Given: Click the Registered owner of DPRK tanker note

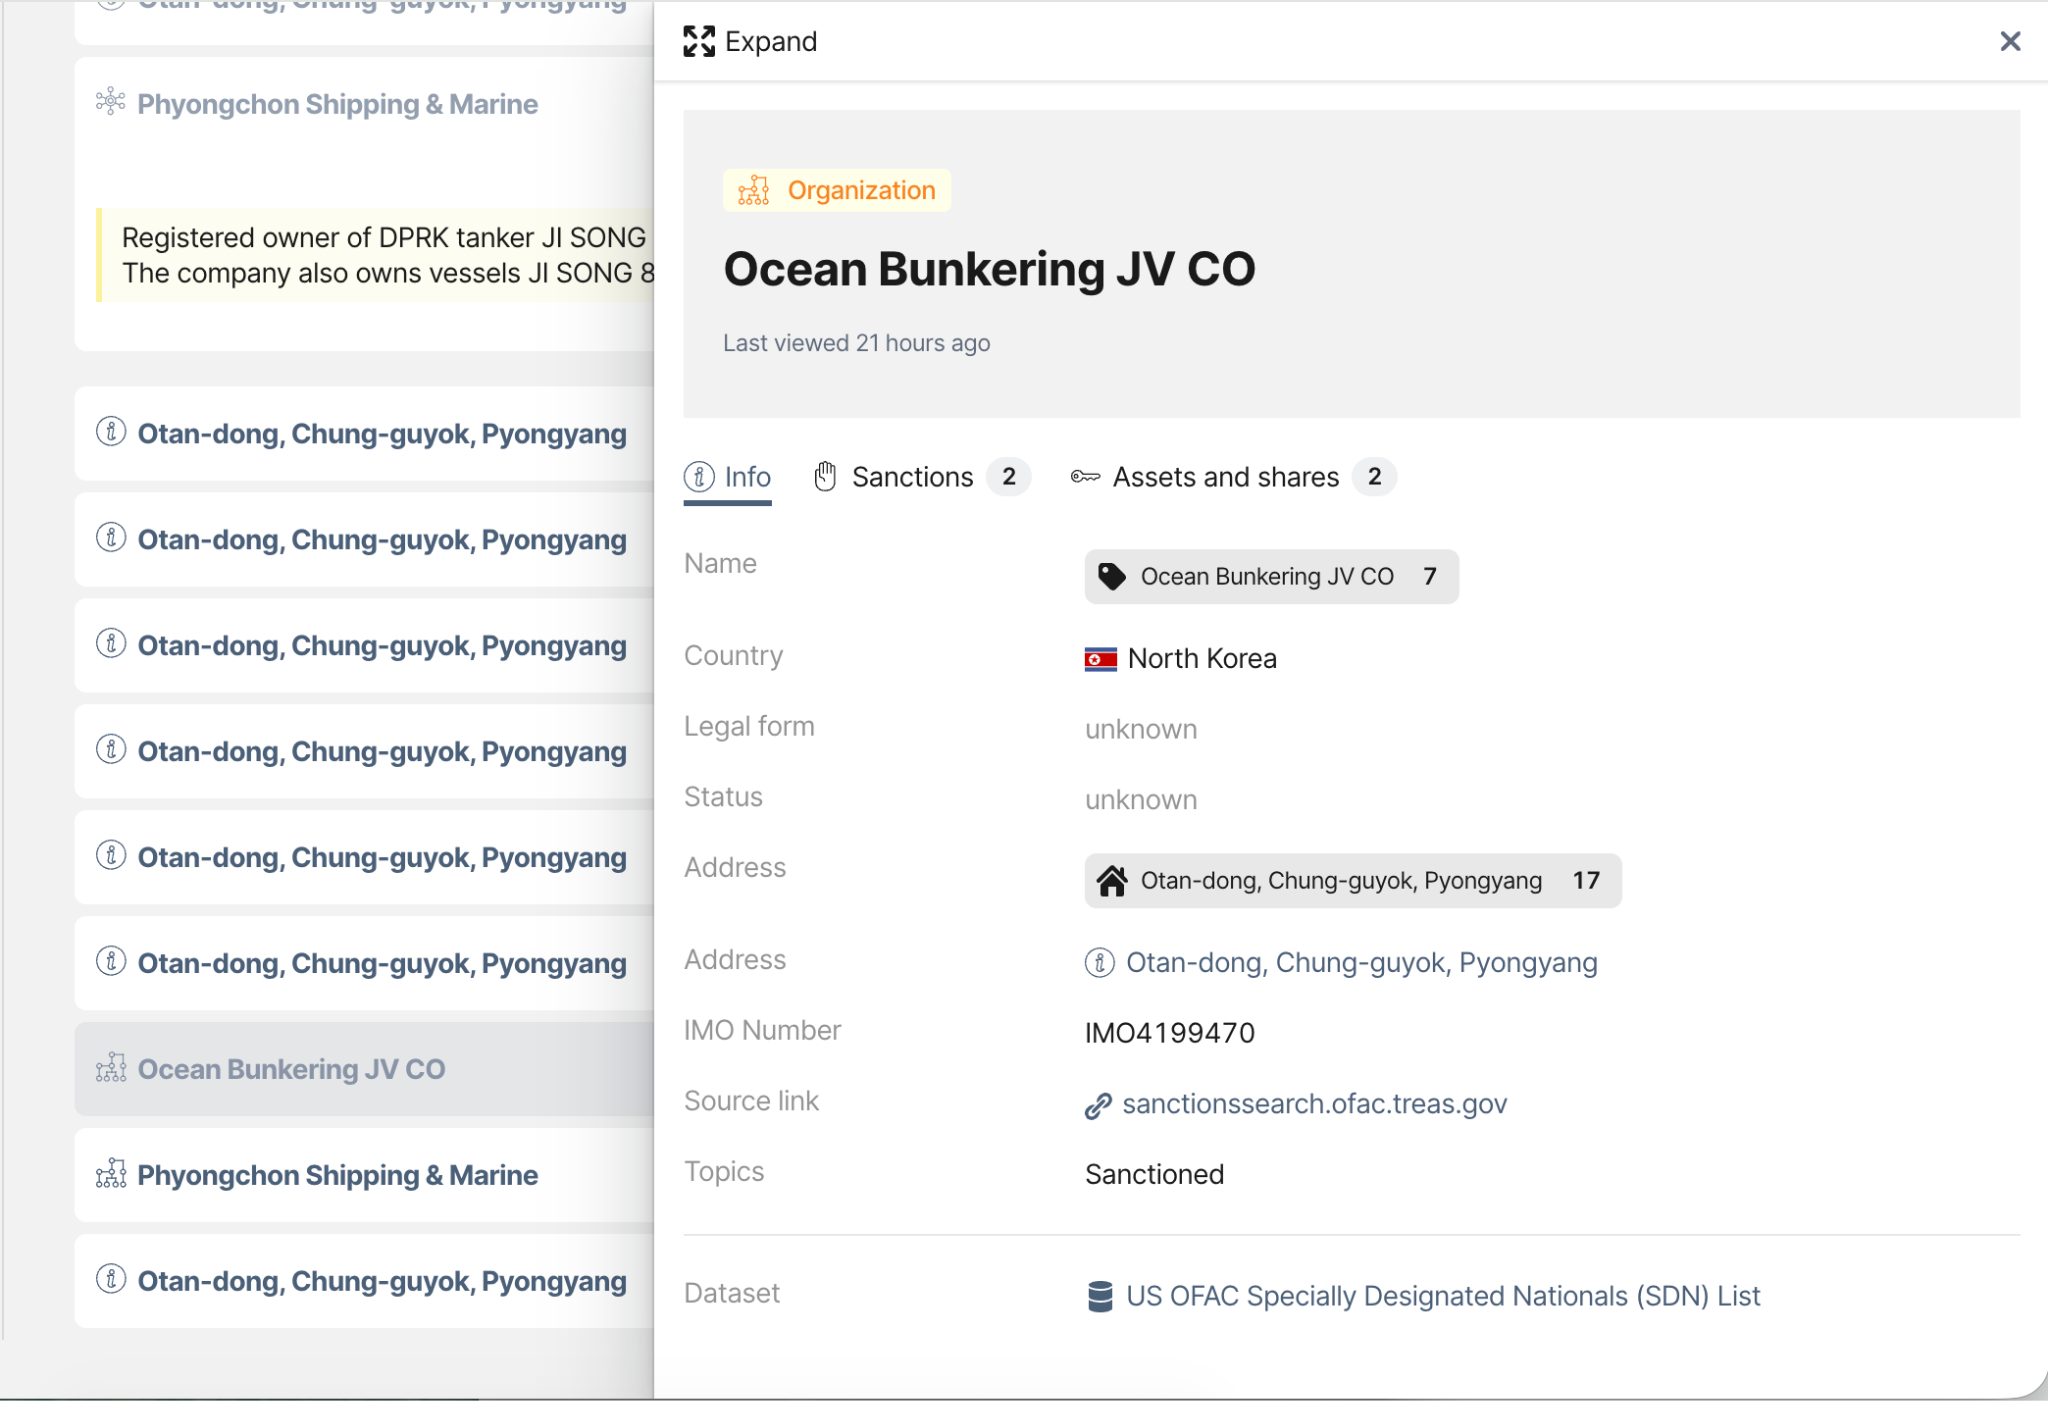Looking at the screenshot, I should 376,255.
